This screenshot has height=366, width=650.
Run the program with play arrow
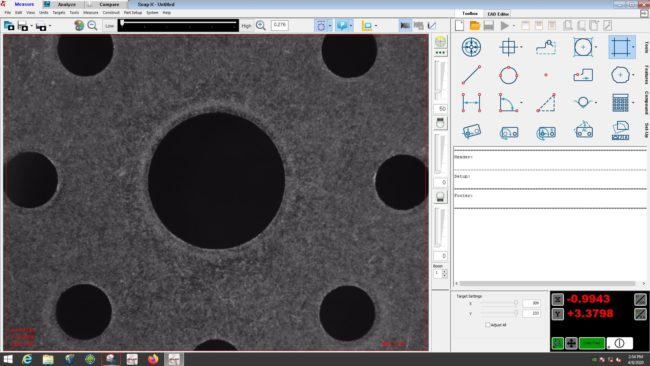(504, 26)
